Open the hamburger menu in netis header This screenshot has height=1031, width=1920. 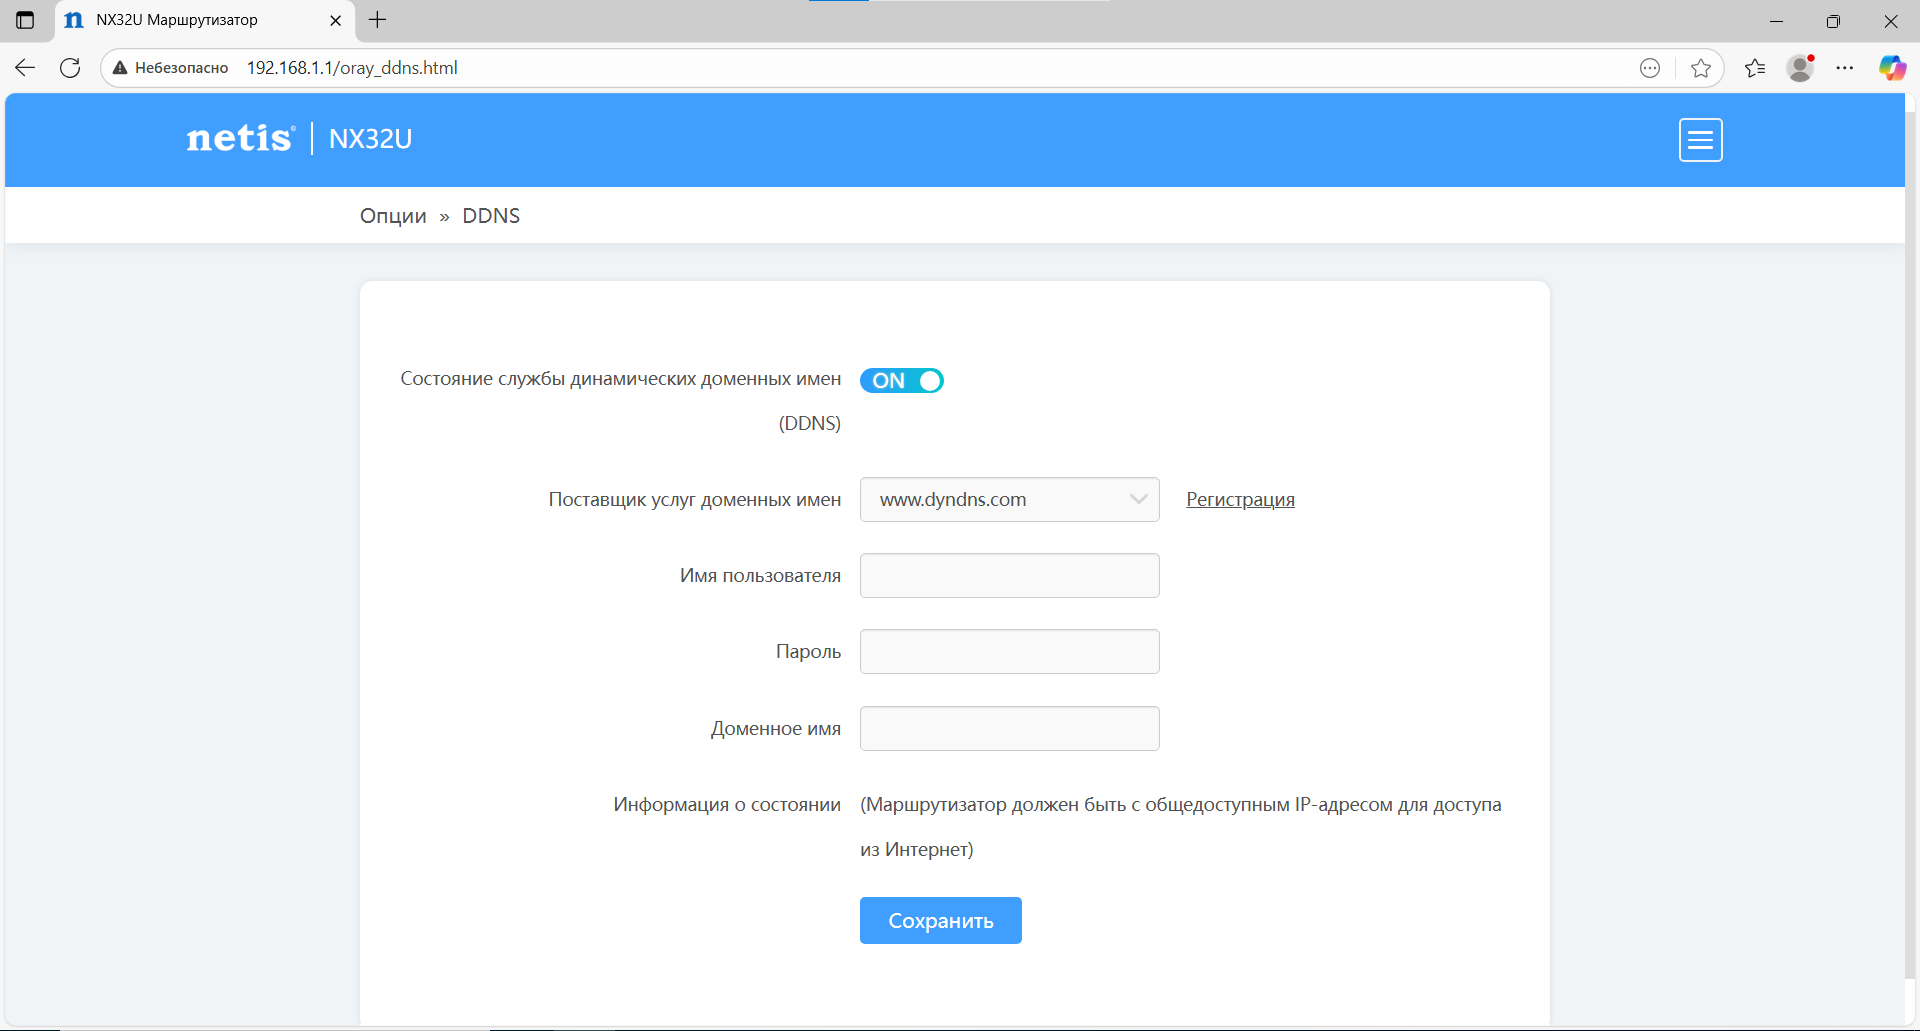pos(1700,140)
